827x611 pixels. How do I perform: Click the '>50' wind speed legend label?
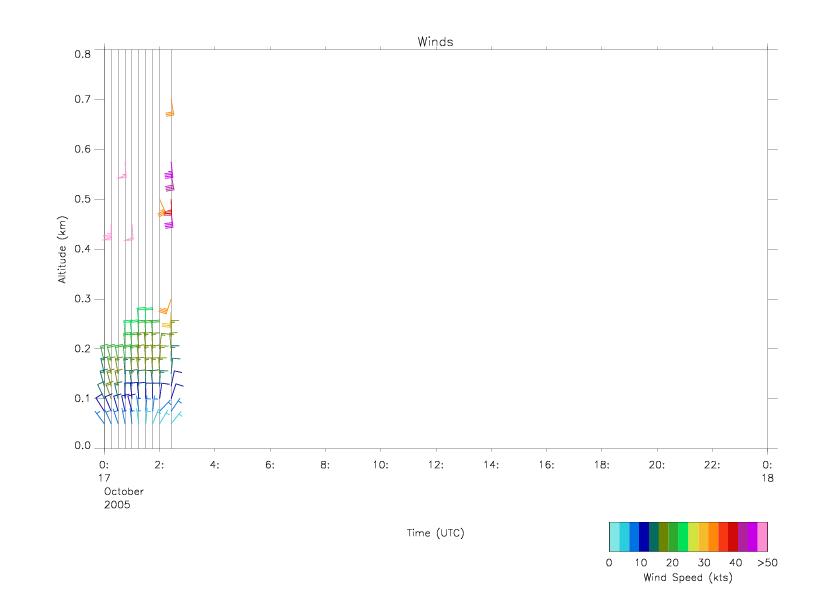767,562
